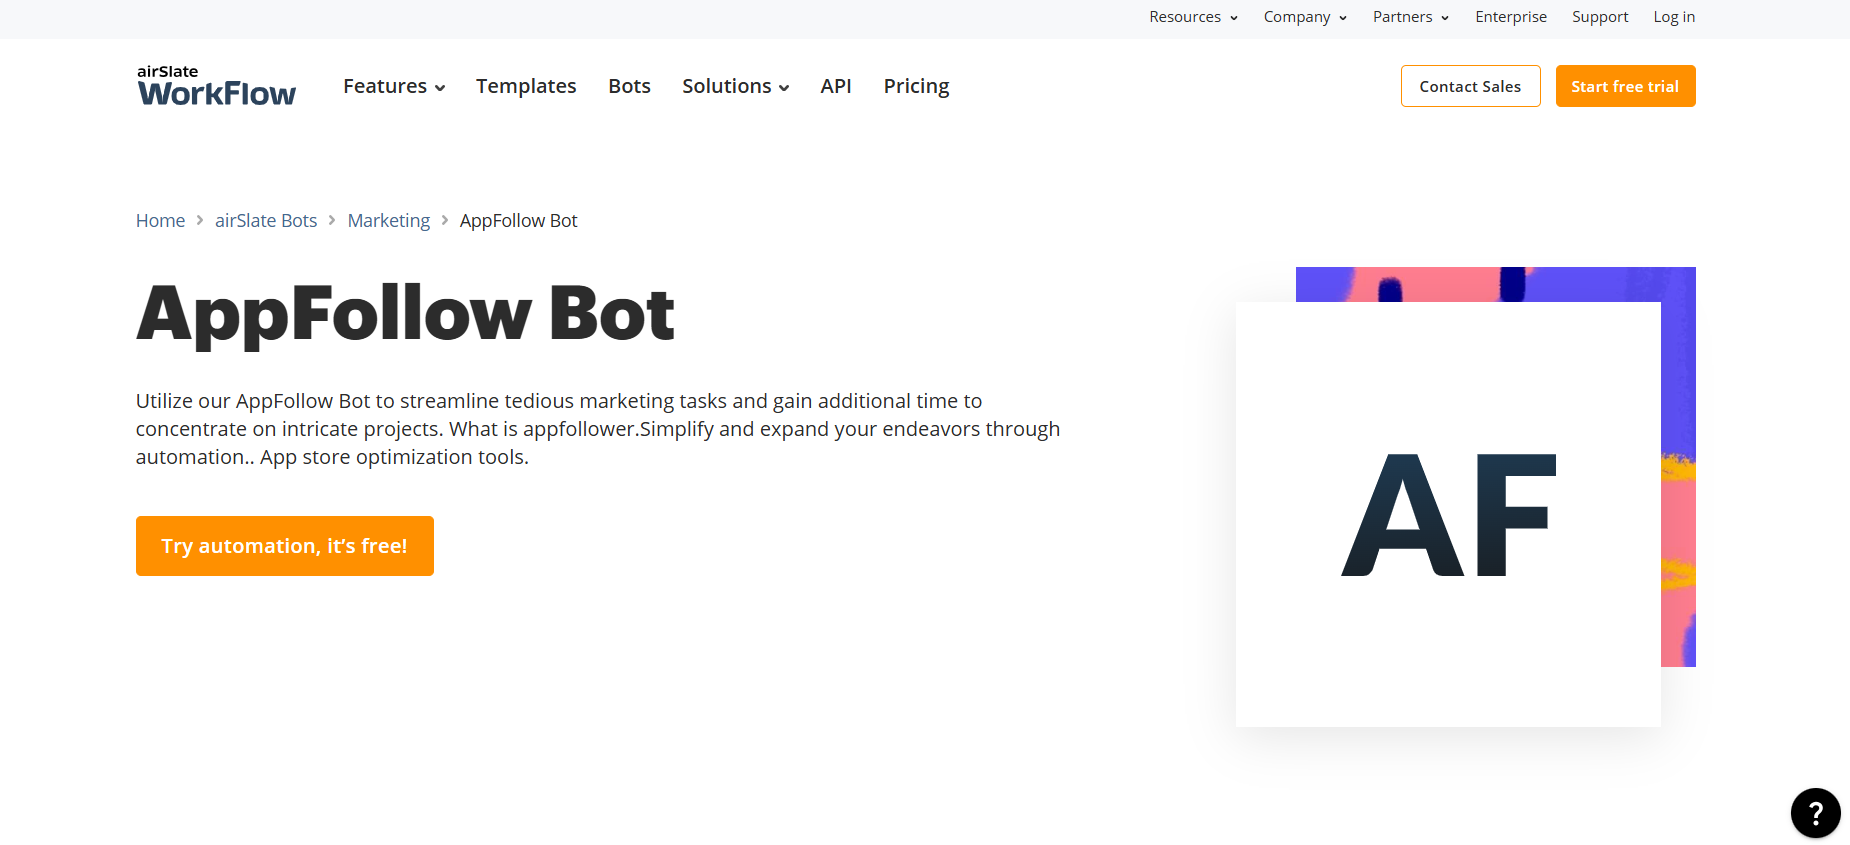Open the Support link
1850x845 pixels.
pos(1600,17)
